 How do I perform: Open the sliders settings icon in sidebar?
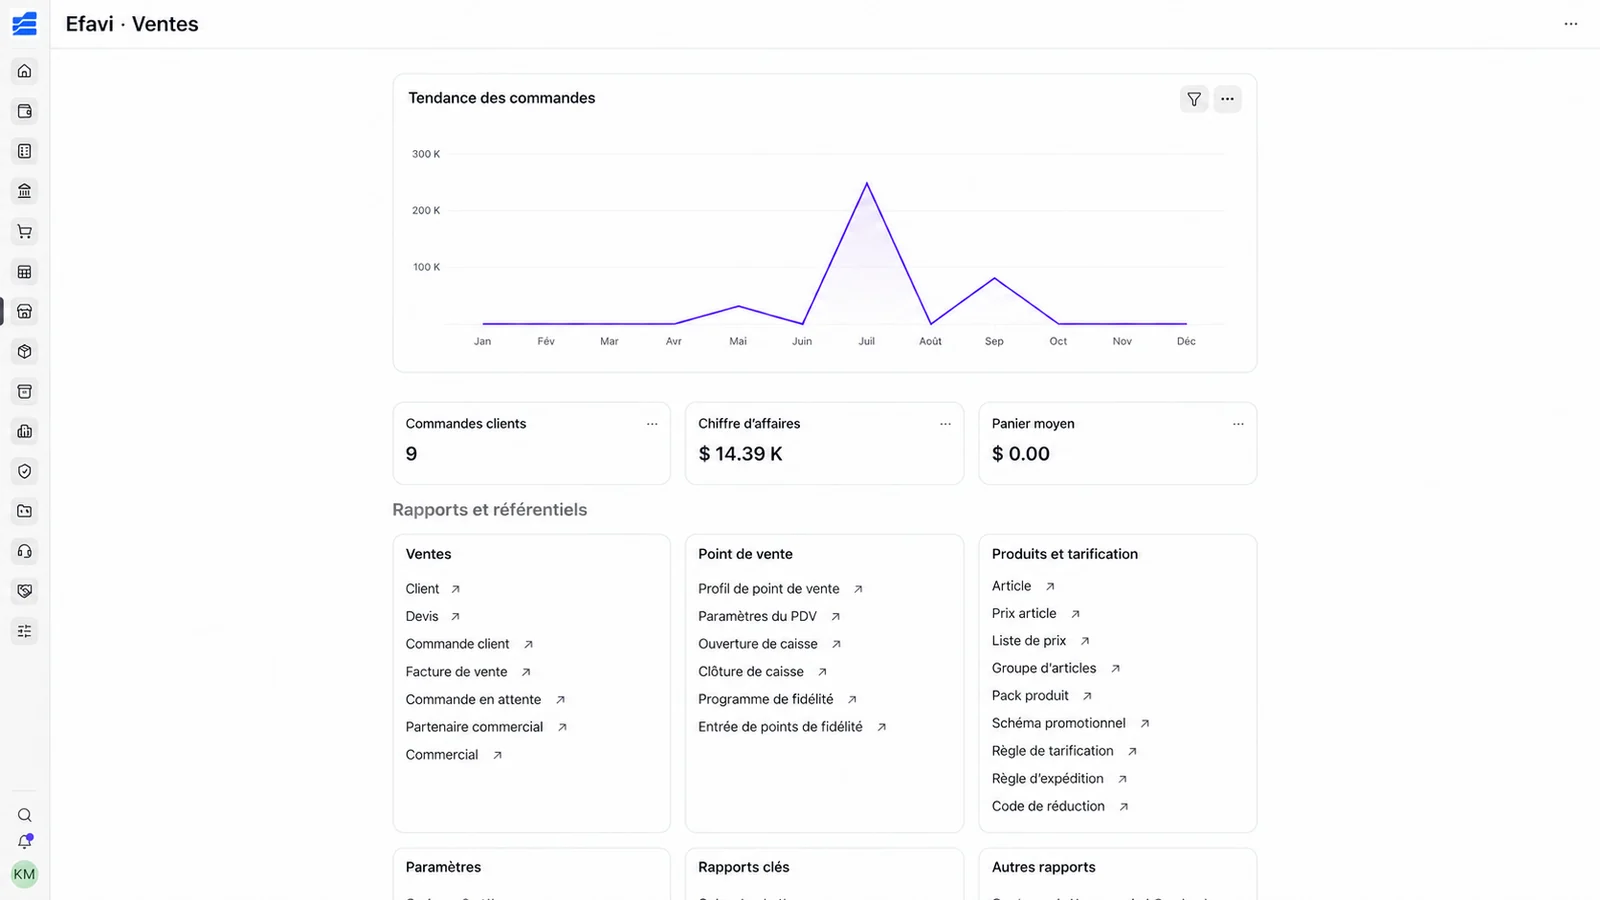click(x=25, y=631)
